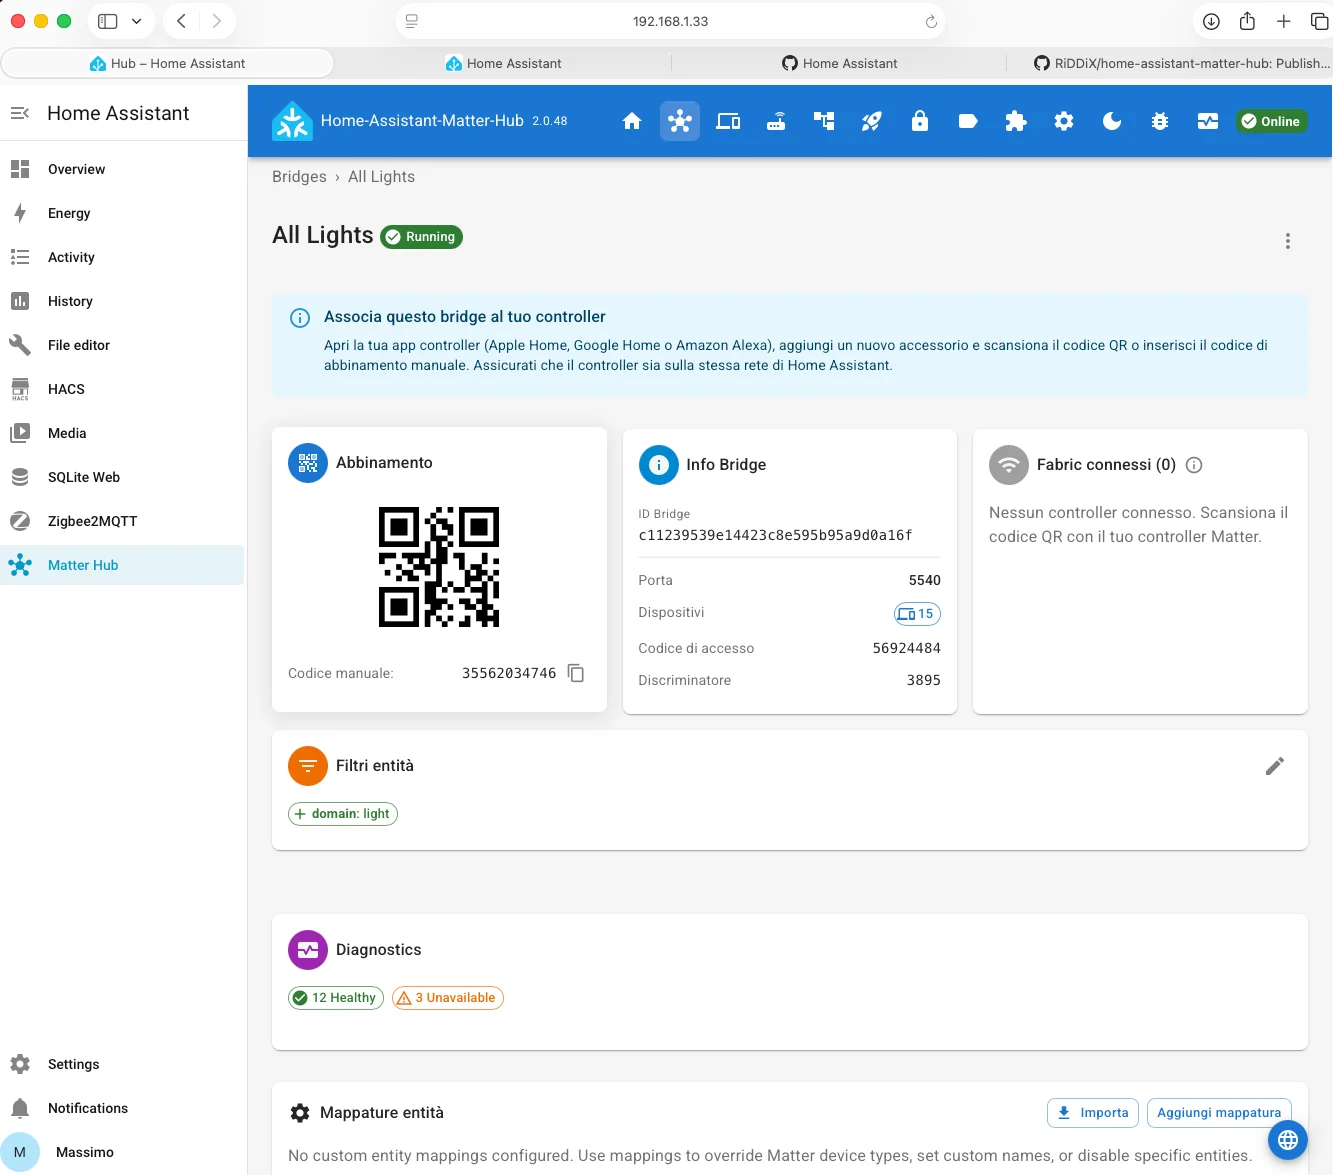Toggle the Safari sidebar
This screenshot has width=1333, height=1175.
(x=108, y=21)
